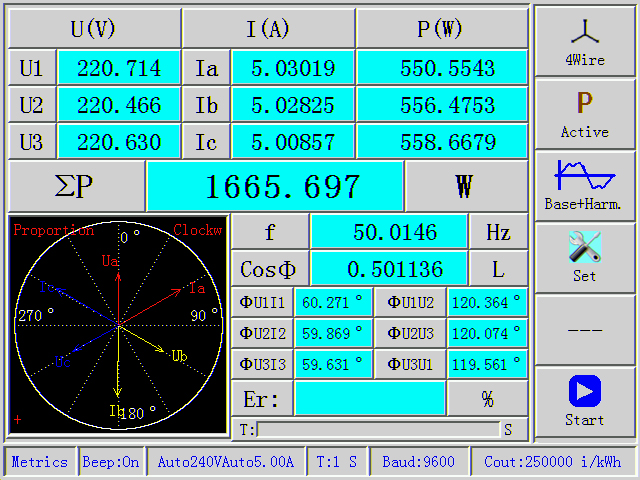Click the T to S progress bar
The width and height of the screenshot is (640, 480).
pyautogui.click(x=378, y=430)
